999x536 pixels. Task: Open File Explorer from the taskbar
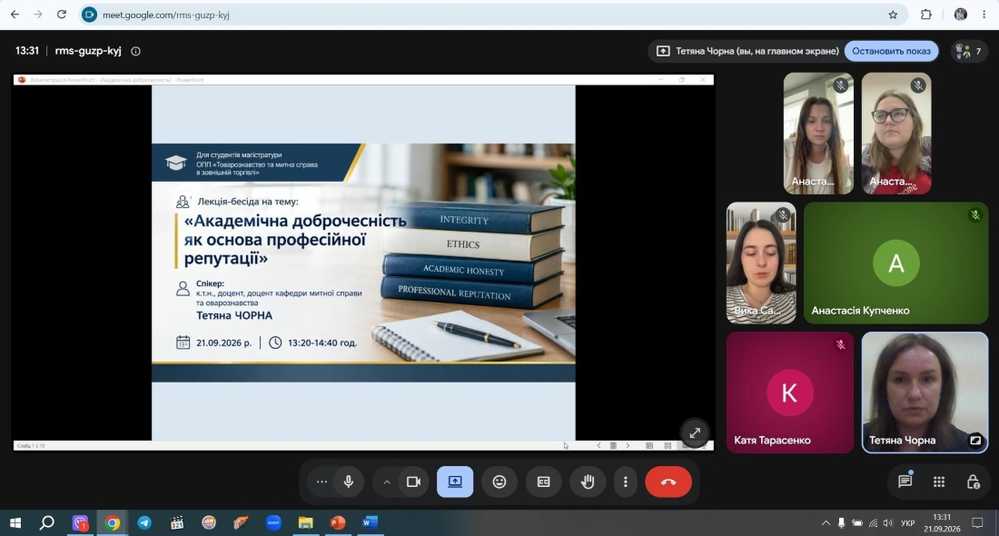(x=306, y=523)
